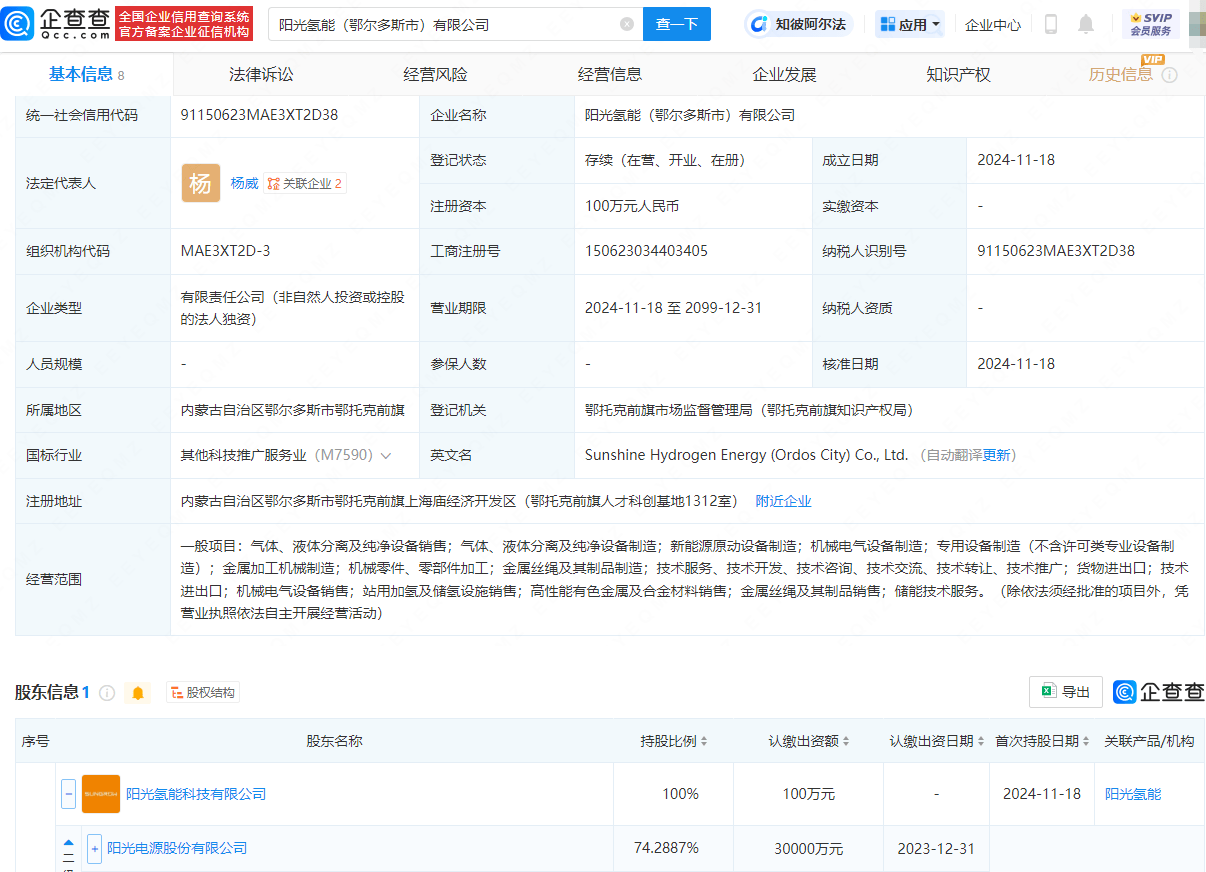Open the 阳光氢能 related product link
Screen dimensions: 1206x872
point(1133,794)
